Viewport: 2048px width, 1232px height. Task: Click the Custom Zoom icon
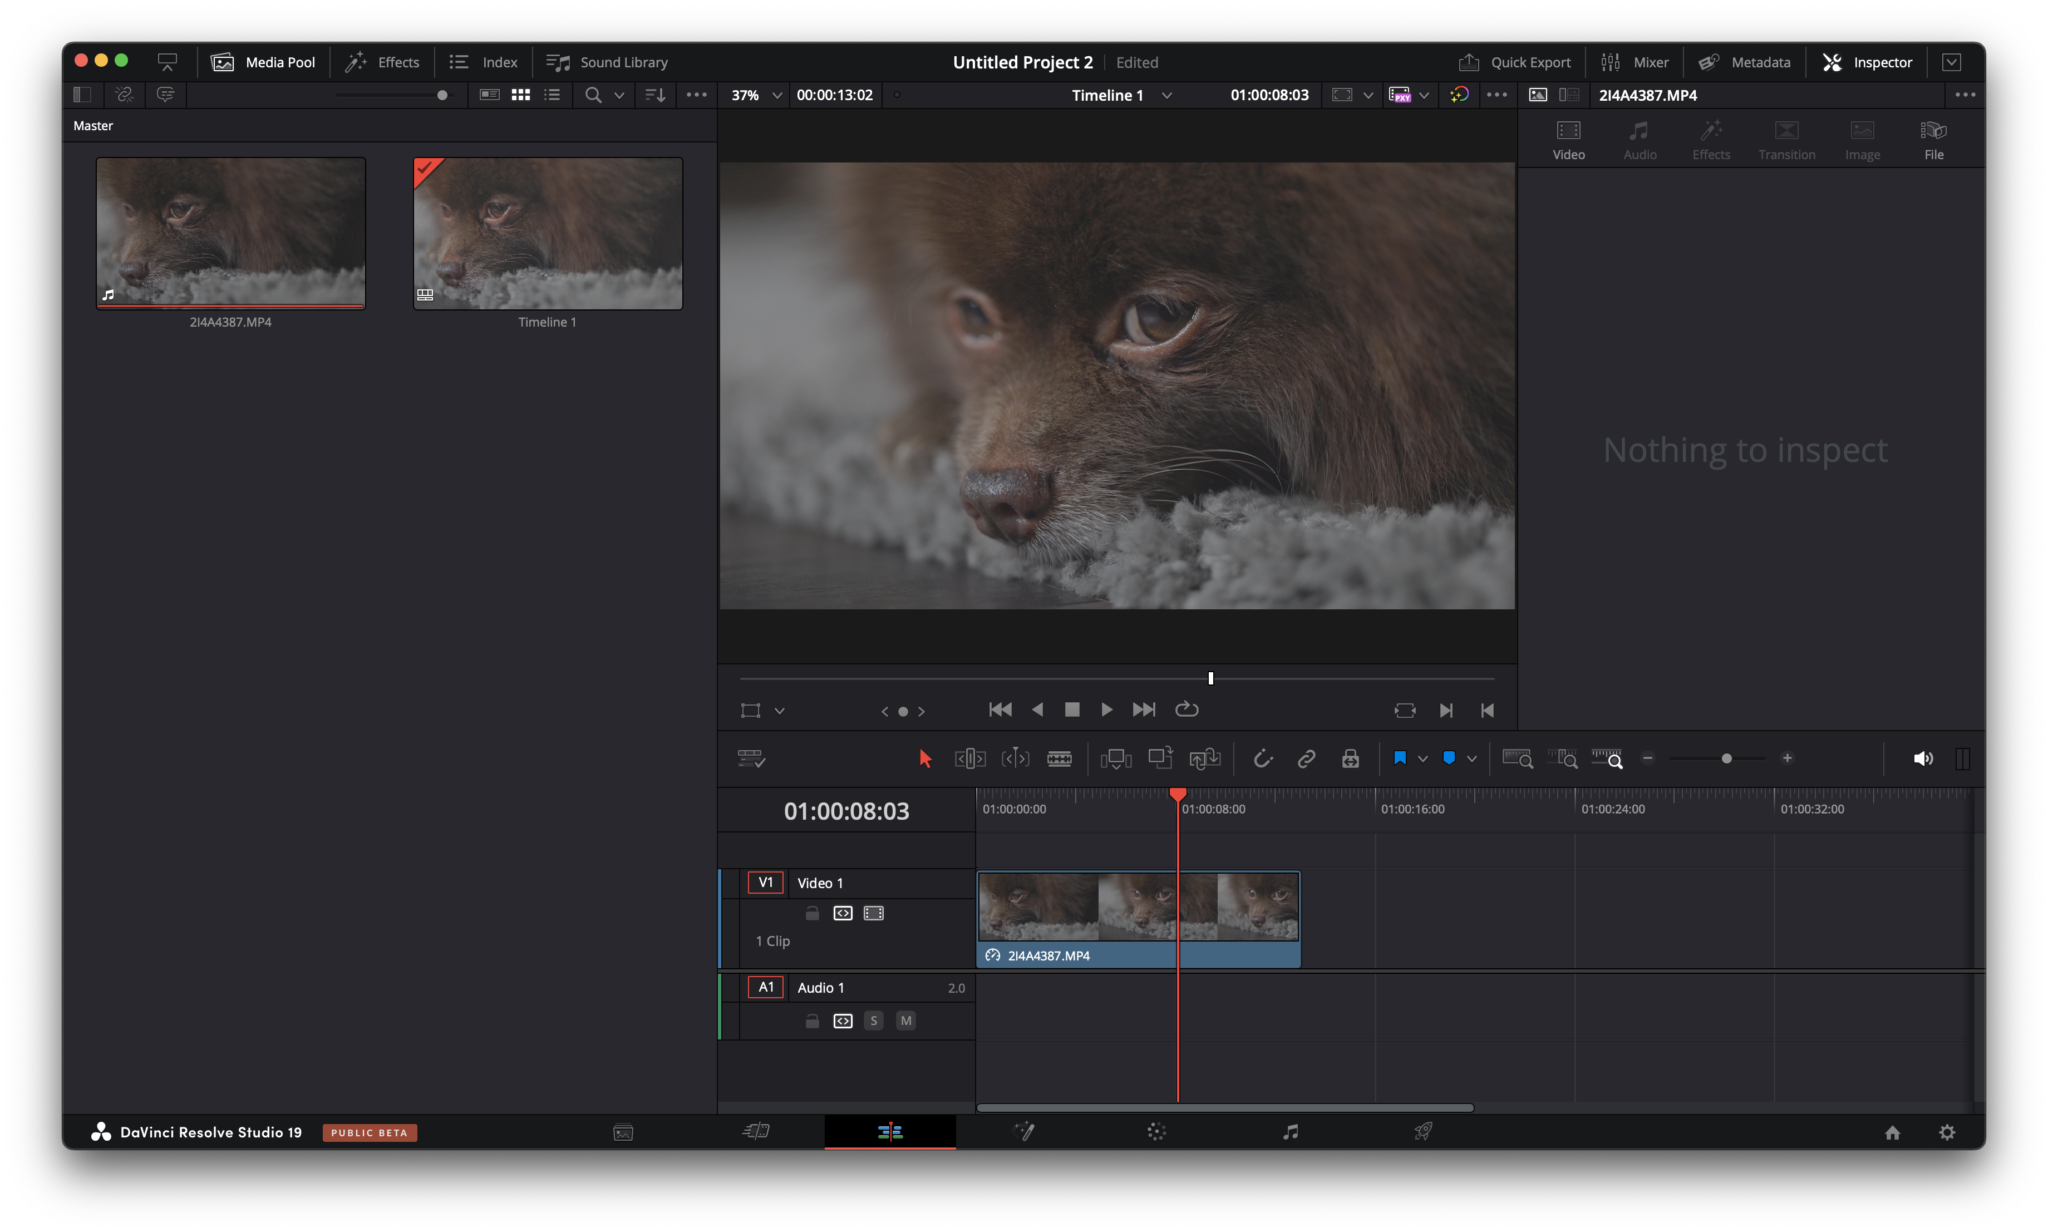tap(1607, 759)
